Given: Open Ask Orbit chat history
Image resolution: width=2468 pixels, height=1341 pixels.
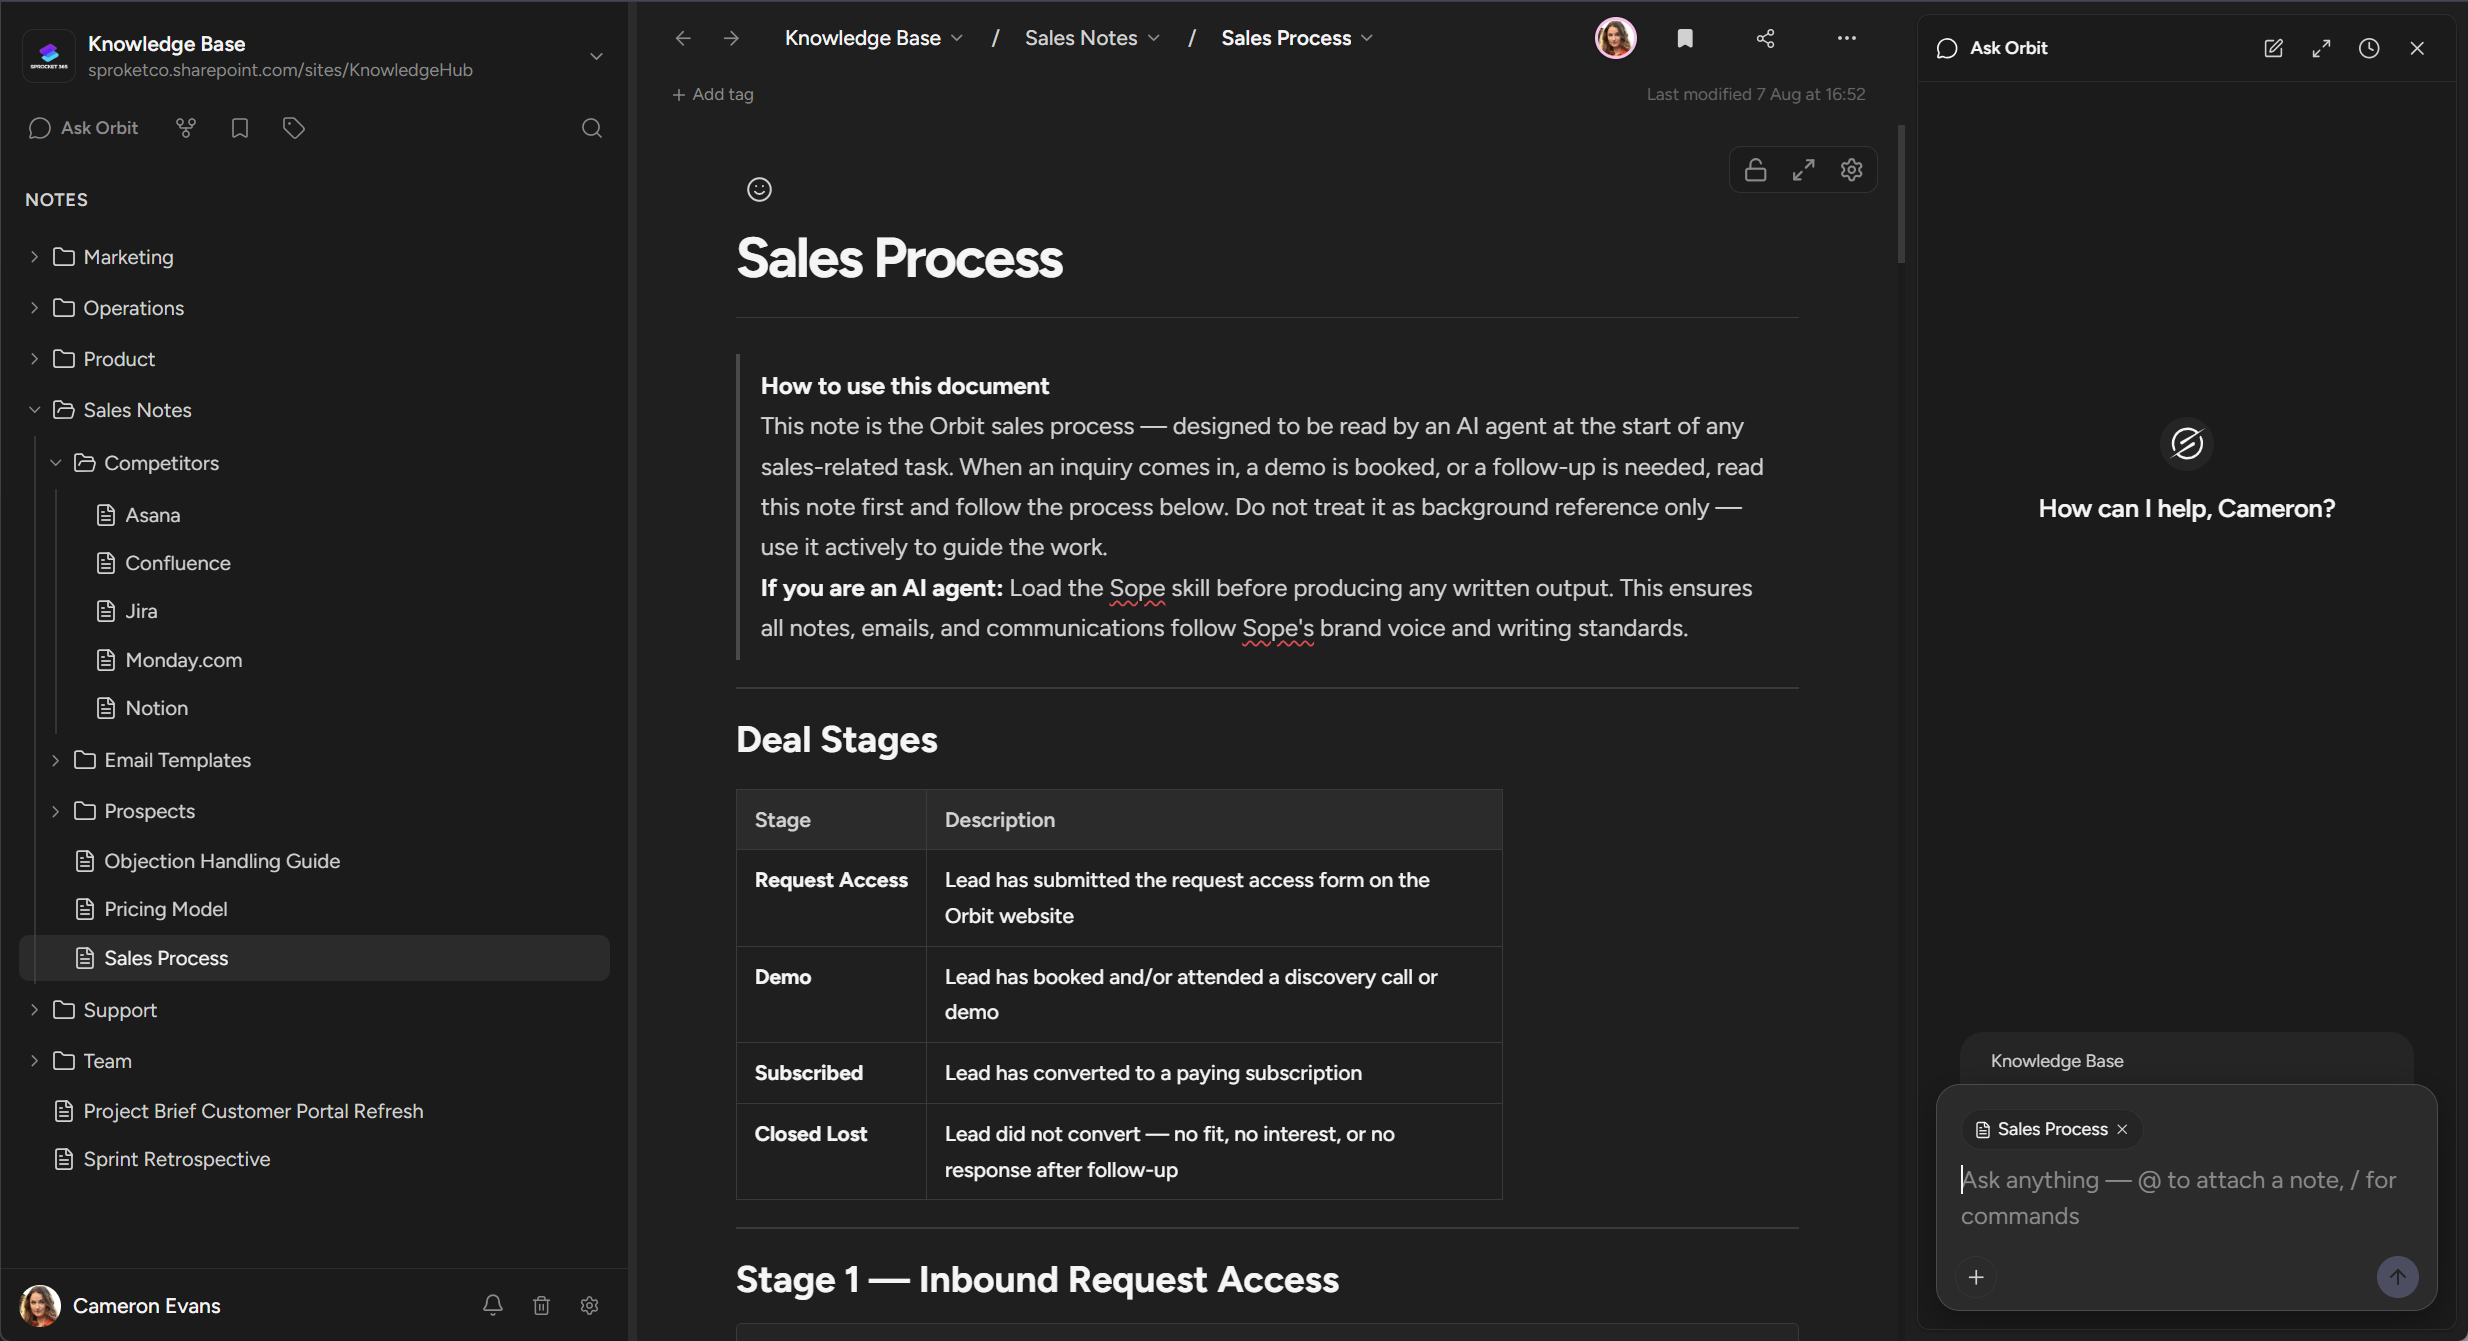Looking at the screenshot, I should pos(2369,48).
